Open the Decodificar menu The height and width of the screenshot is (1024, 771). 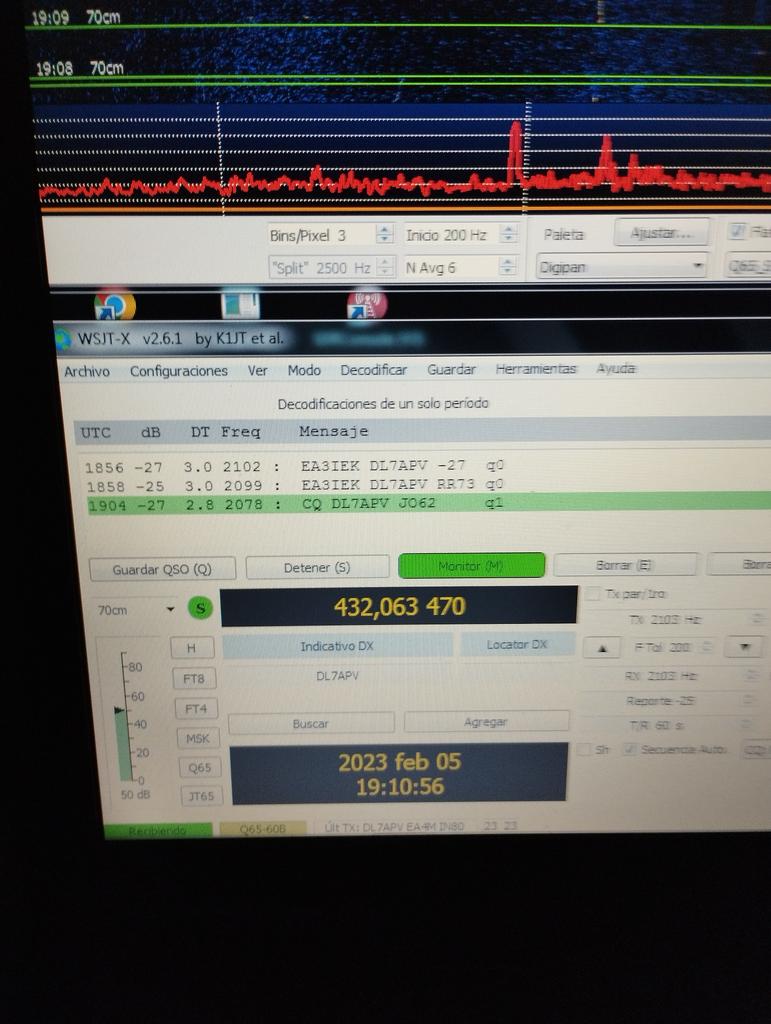(373, 370)
